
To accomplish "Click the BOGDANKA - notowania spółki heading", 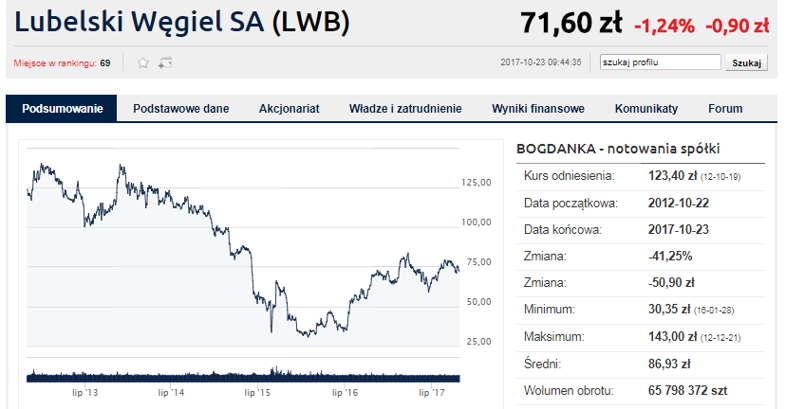I will pos(618,148).
